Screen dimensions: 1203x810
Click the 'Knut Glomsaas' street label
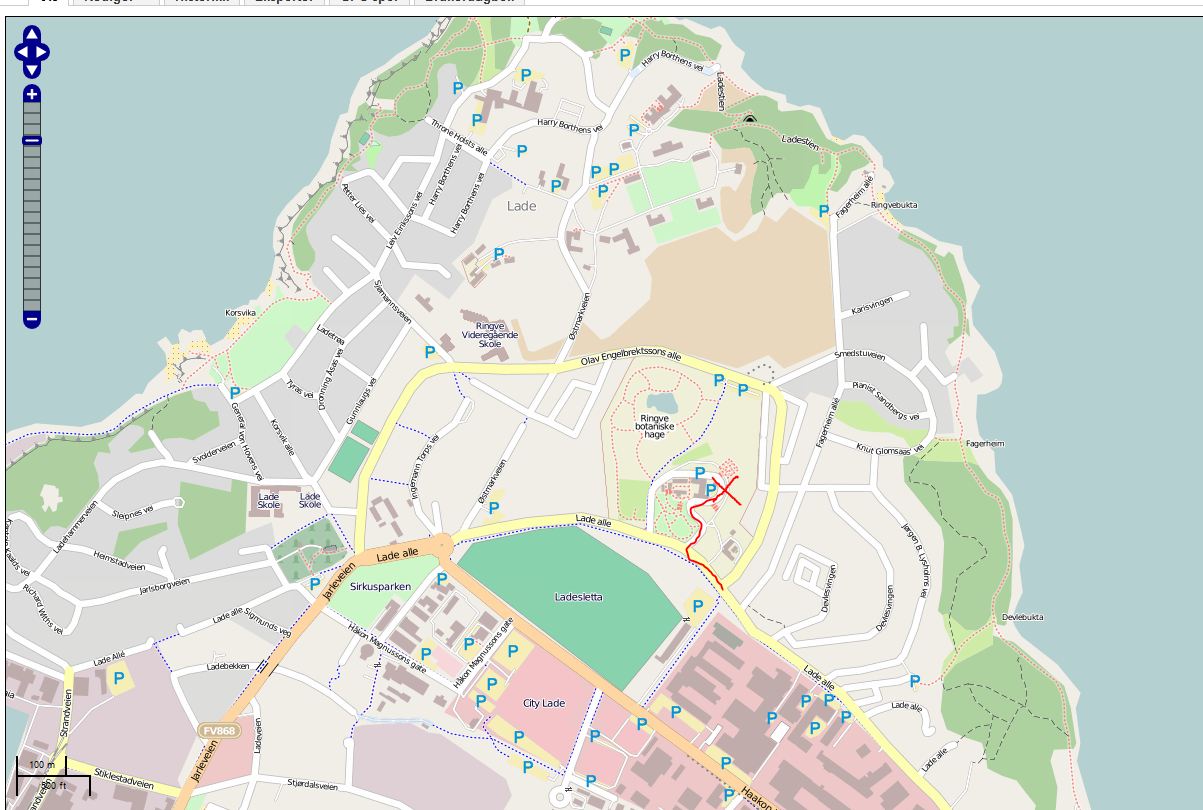[x=889, y=450]
